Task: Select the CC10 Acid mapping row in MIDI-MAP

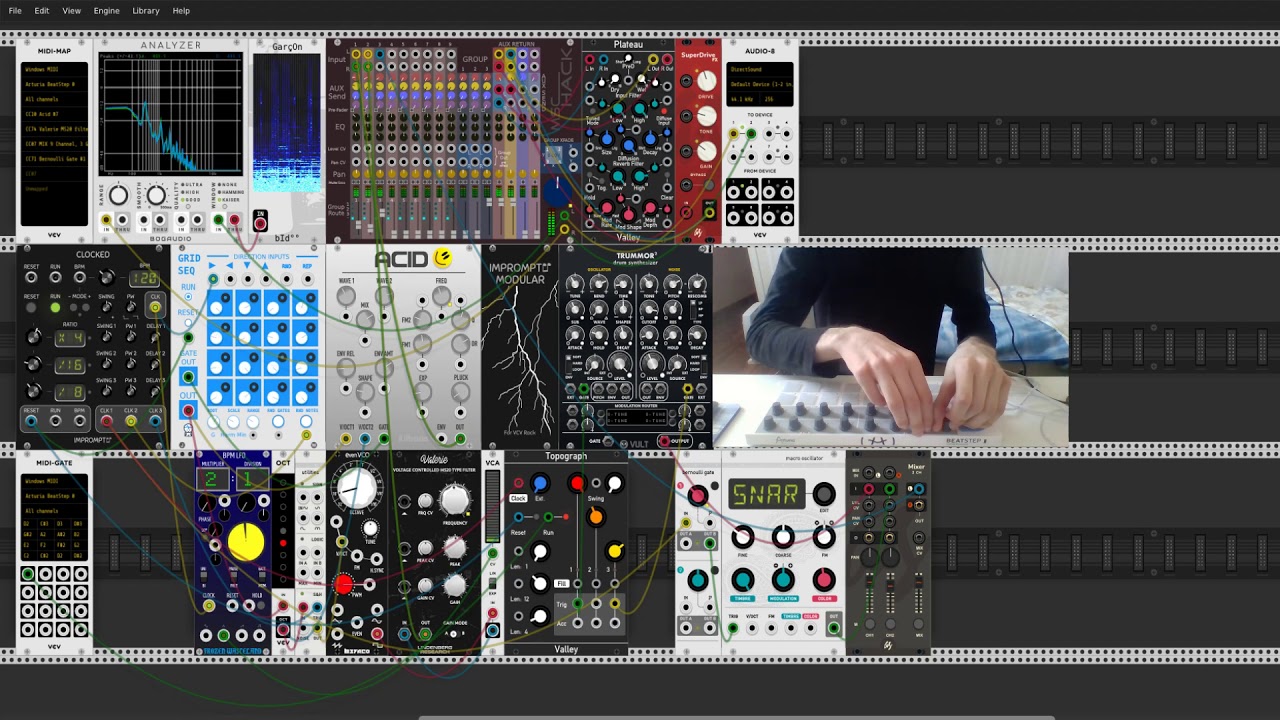Action: 55,115
